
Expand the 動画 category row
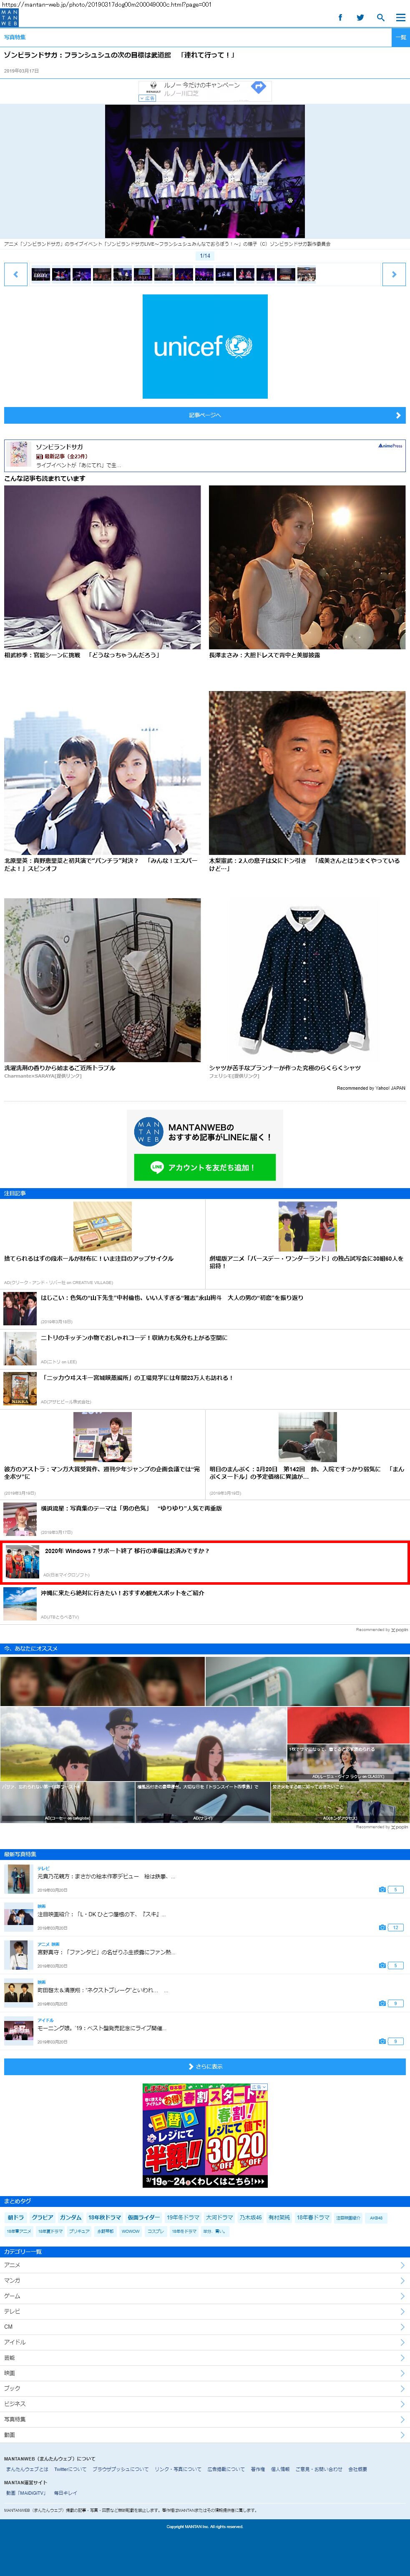[205, 2435]
